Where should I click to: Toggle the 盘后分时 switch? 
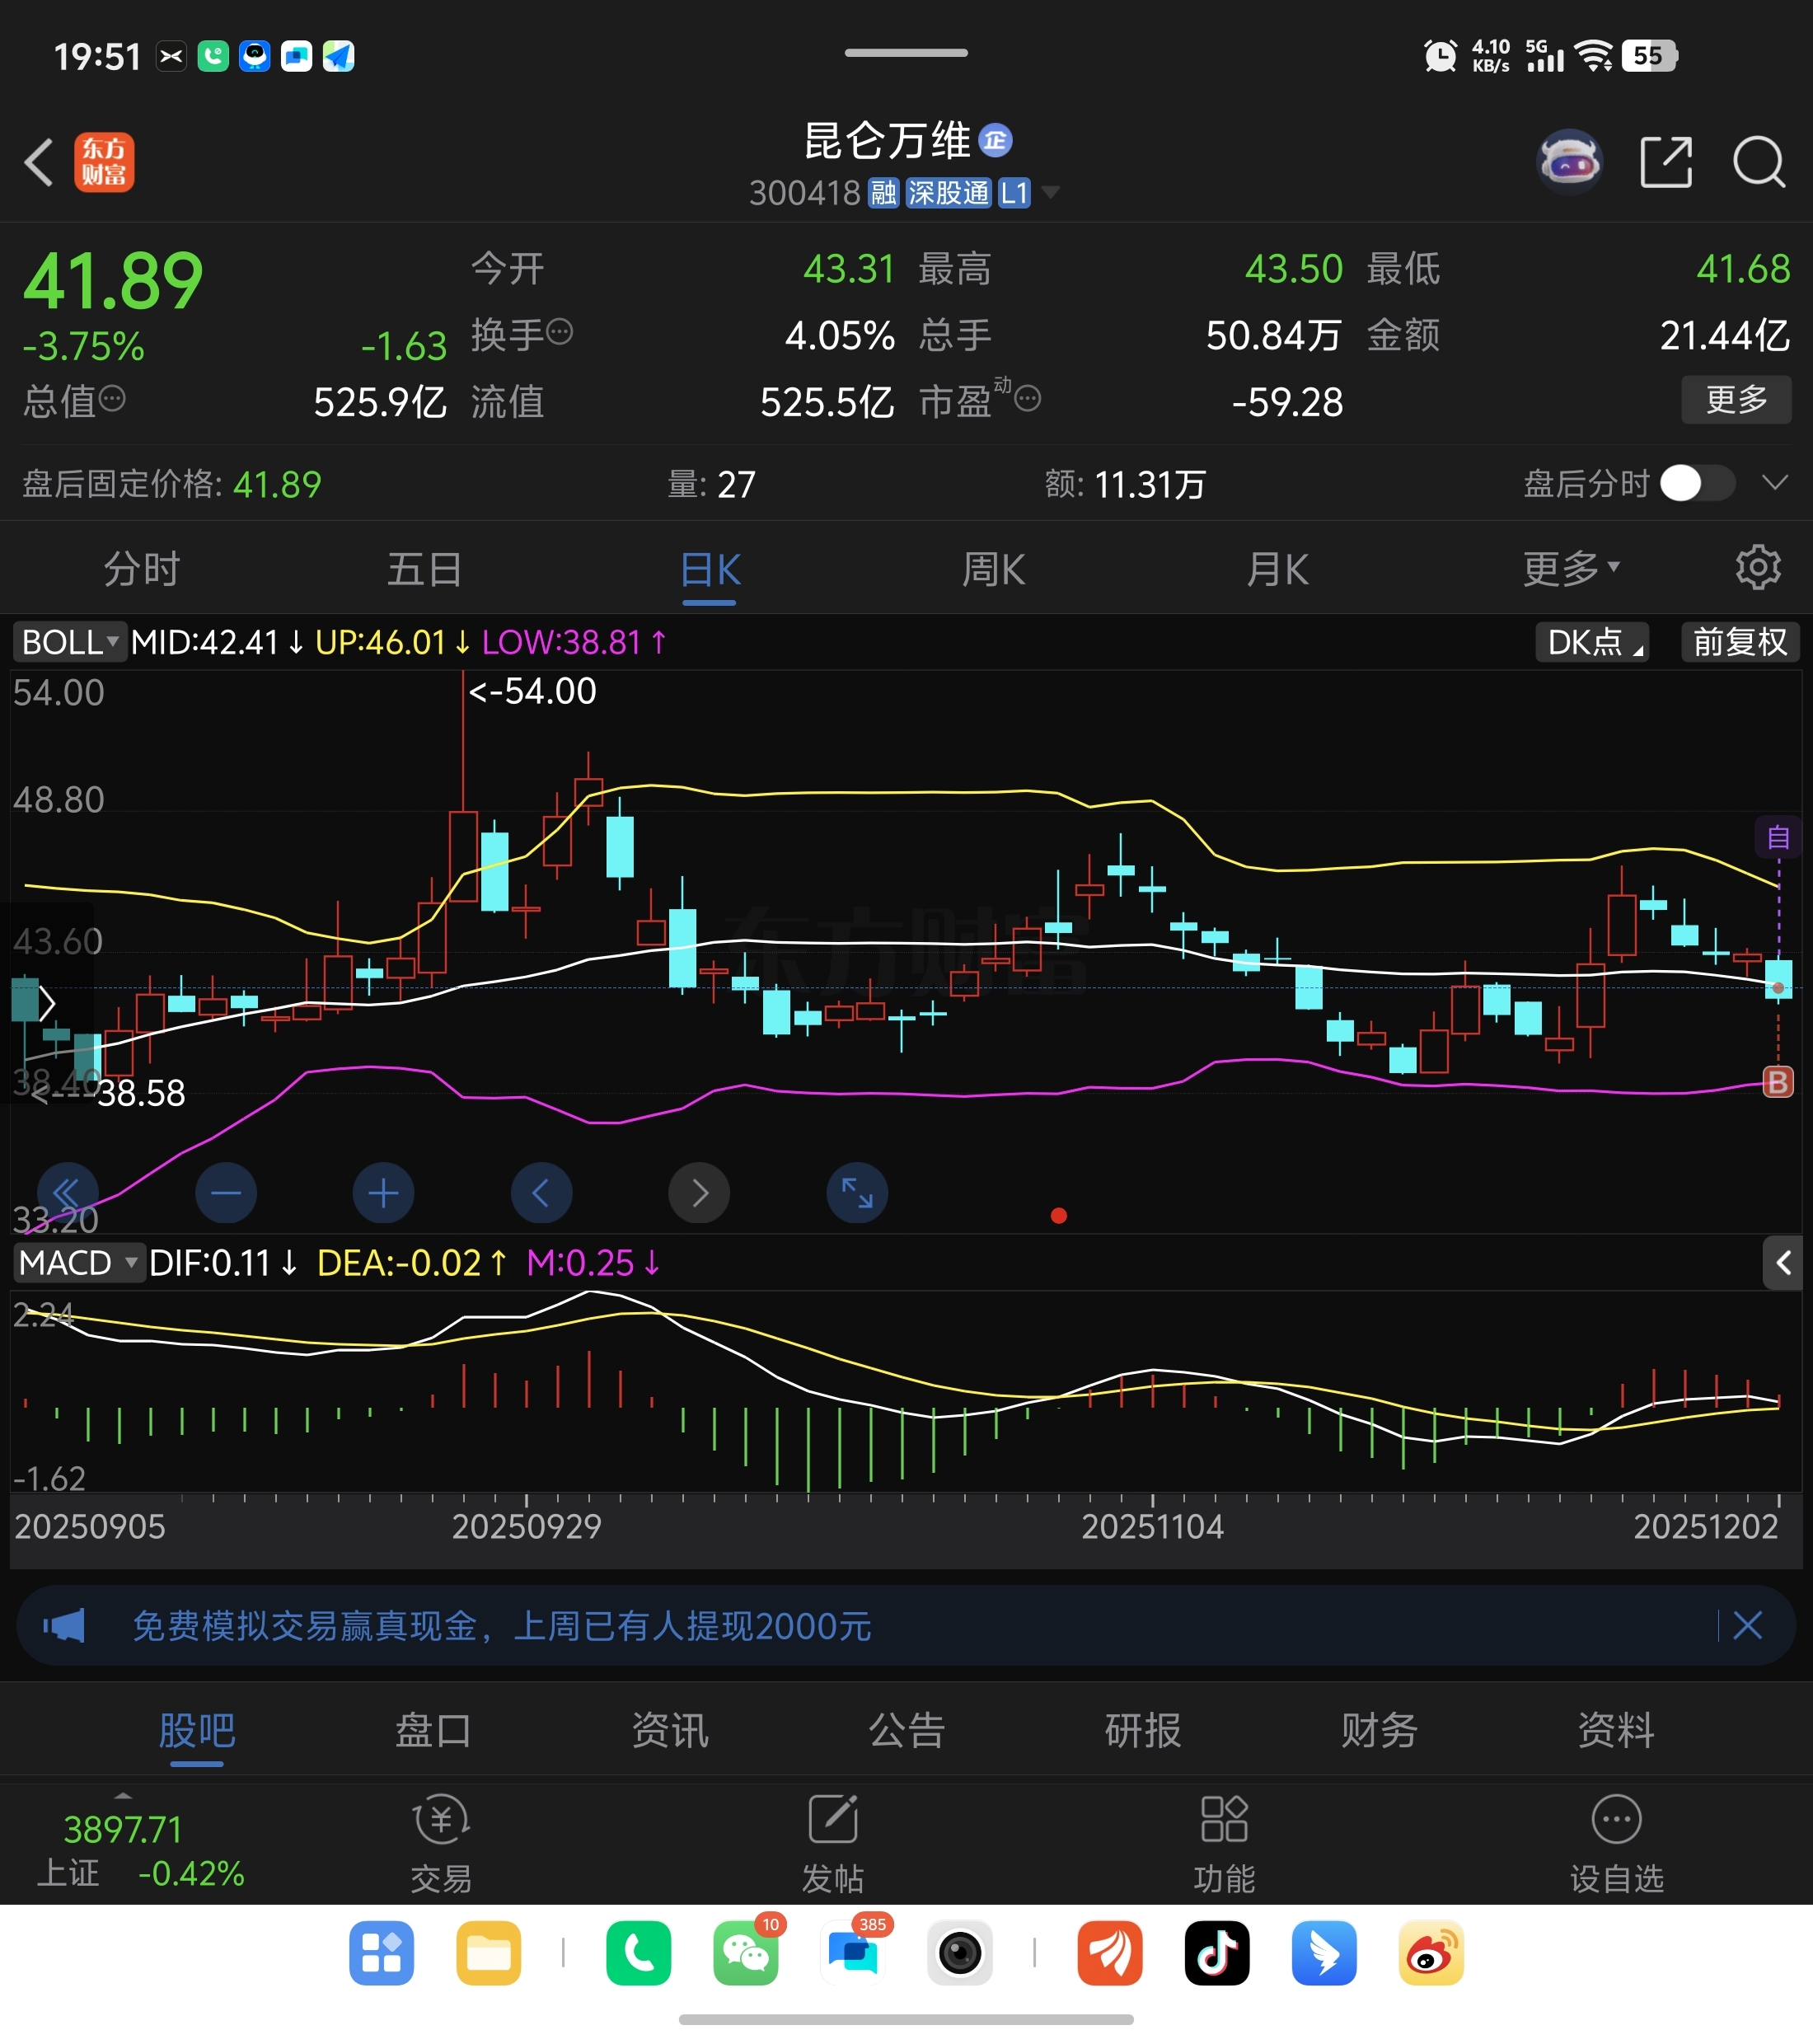pyautogui.click(x=1697, y=484)
